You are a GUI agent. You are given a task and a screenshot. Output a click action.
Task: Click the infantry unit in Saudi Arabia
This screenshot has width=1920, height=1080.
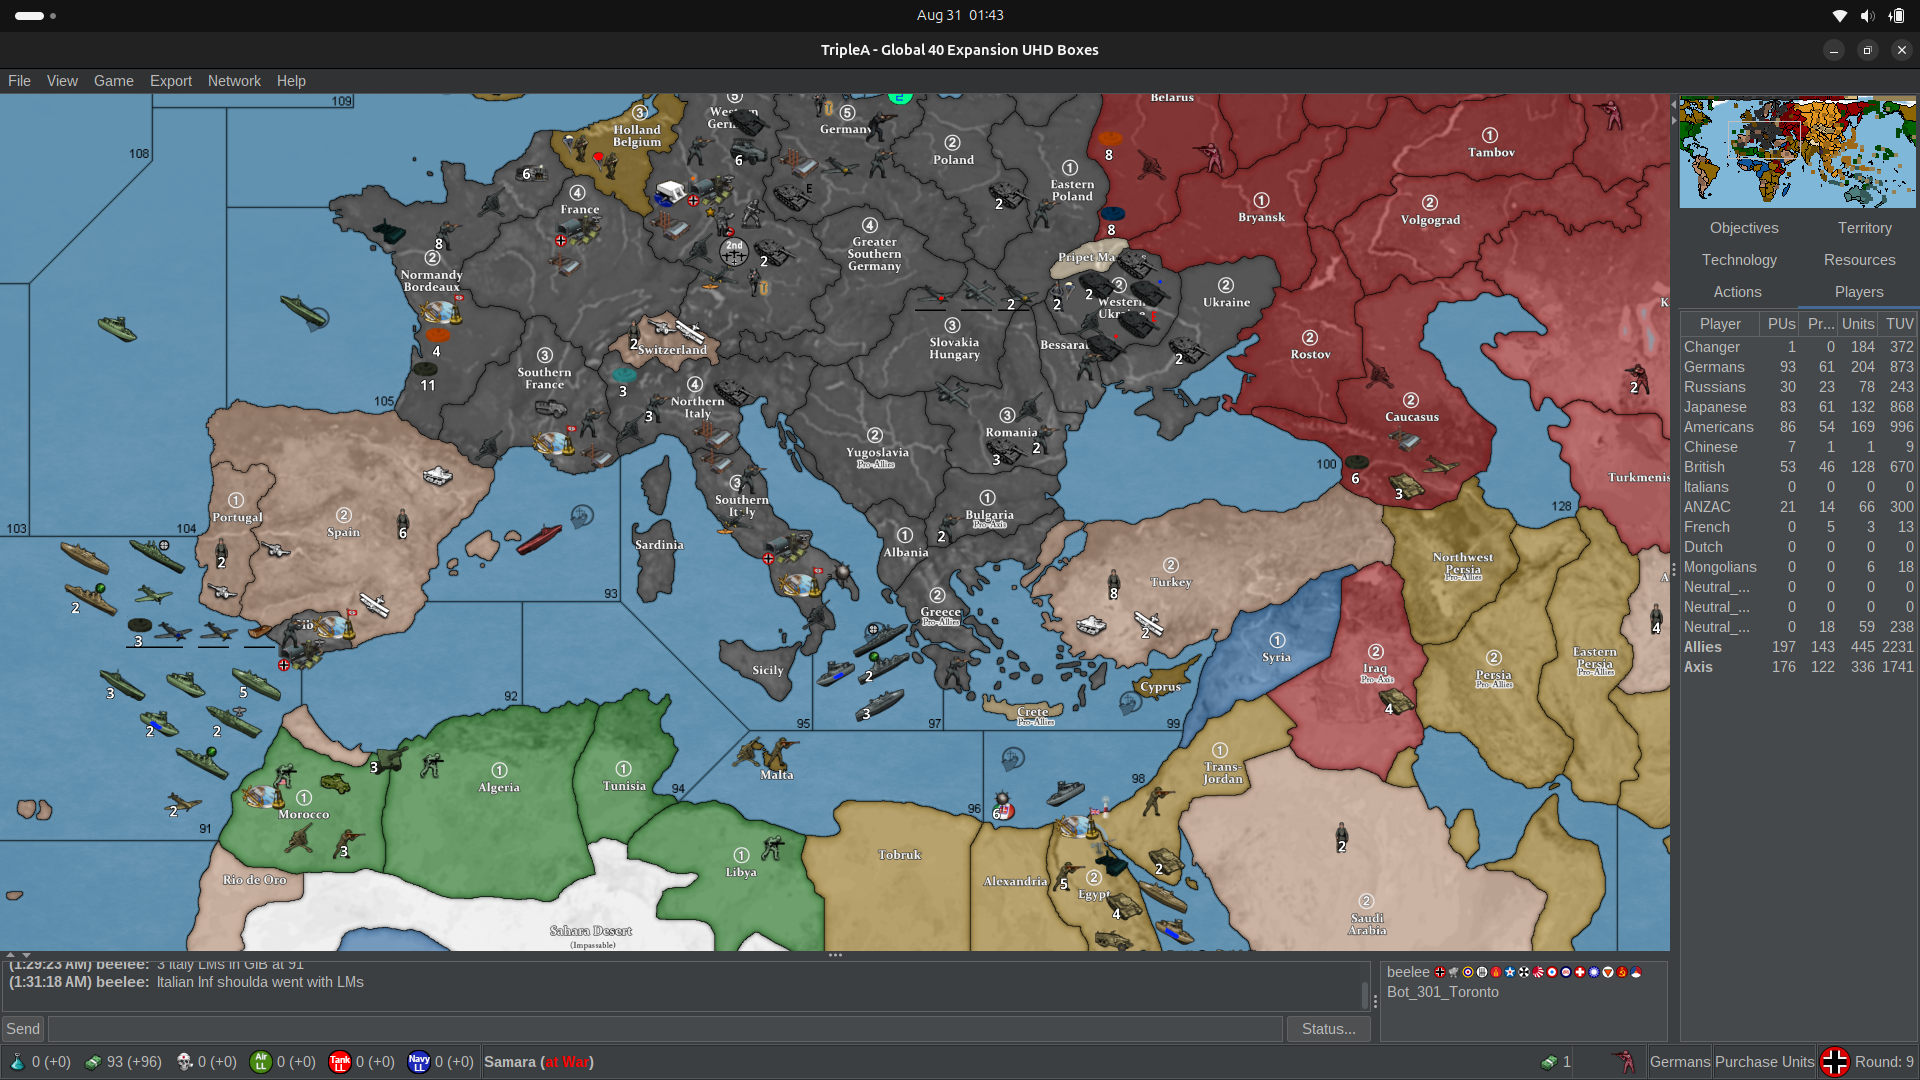1342,835
